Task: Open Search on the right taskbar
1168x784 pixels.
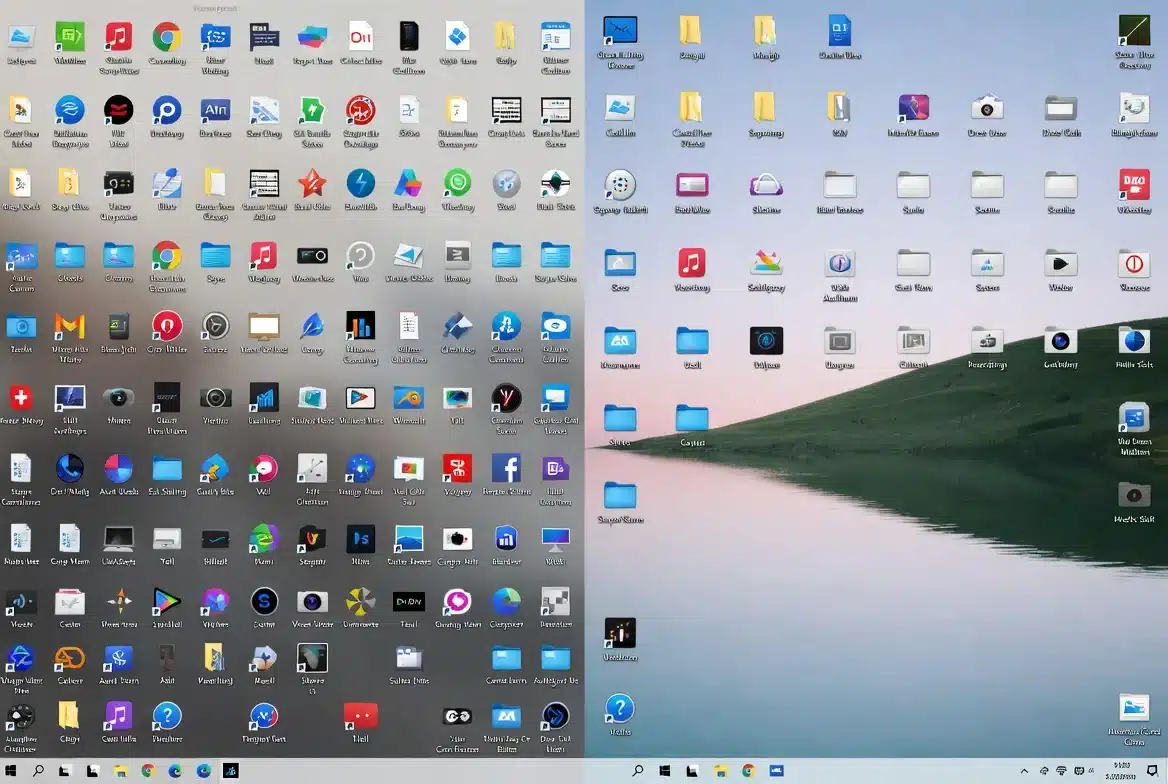Action: coord(638,771)
